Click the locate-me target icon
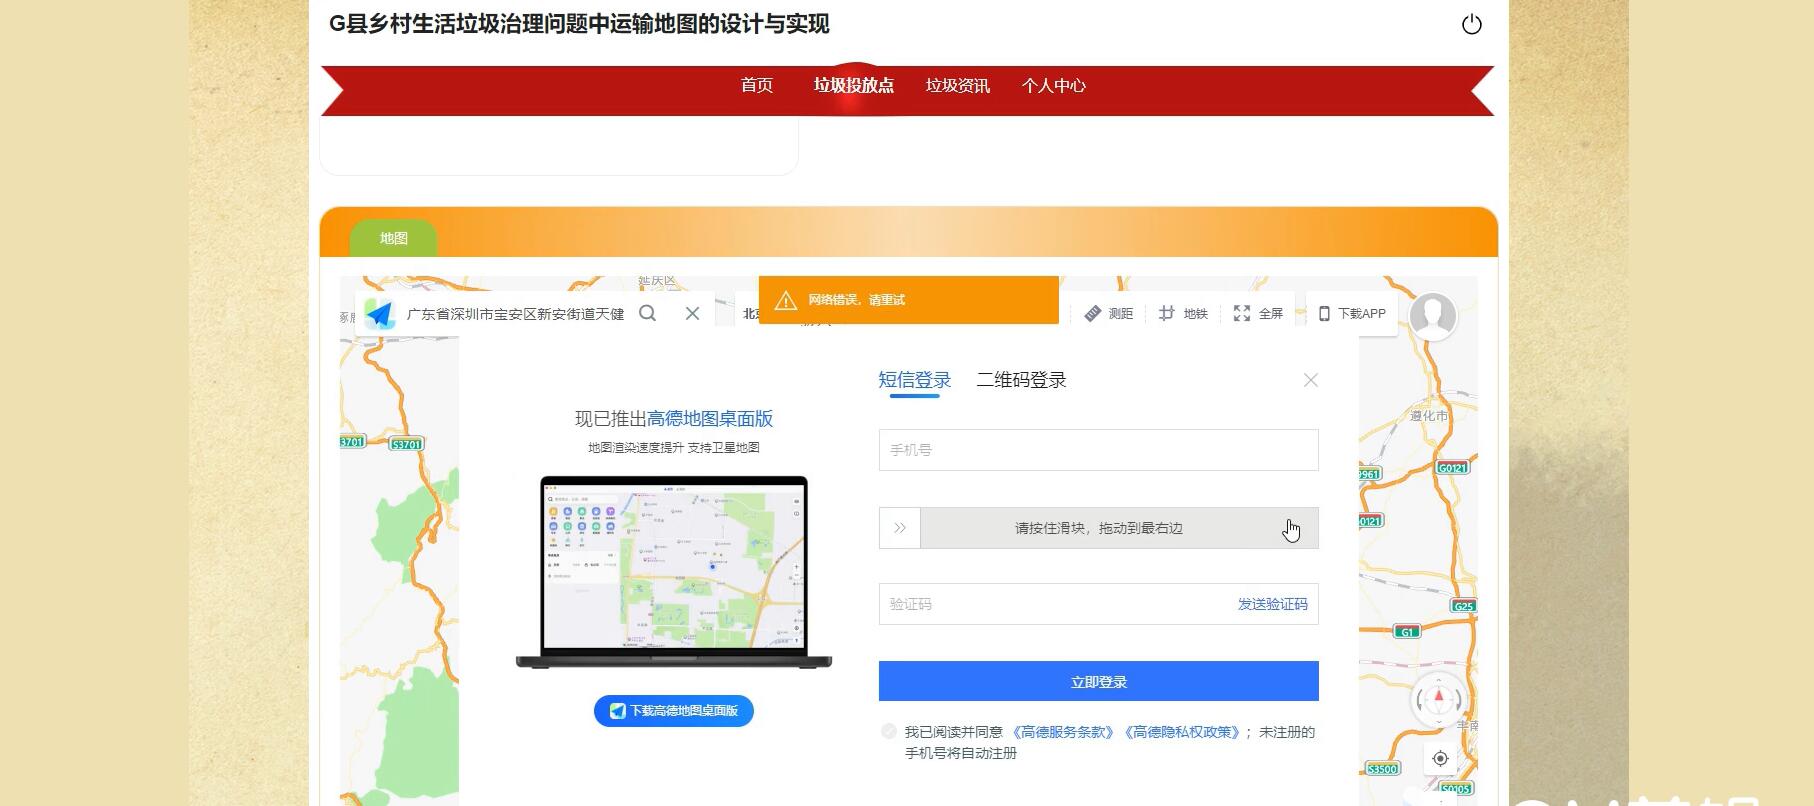Screen dimensions: 1814x806 [x=1440, y=758]
